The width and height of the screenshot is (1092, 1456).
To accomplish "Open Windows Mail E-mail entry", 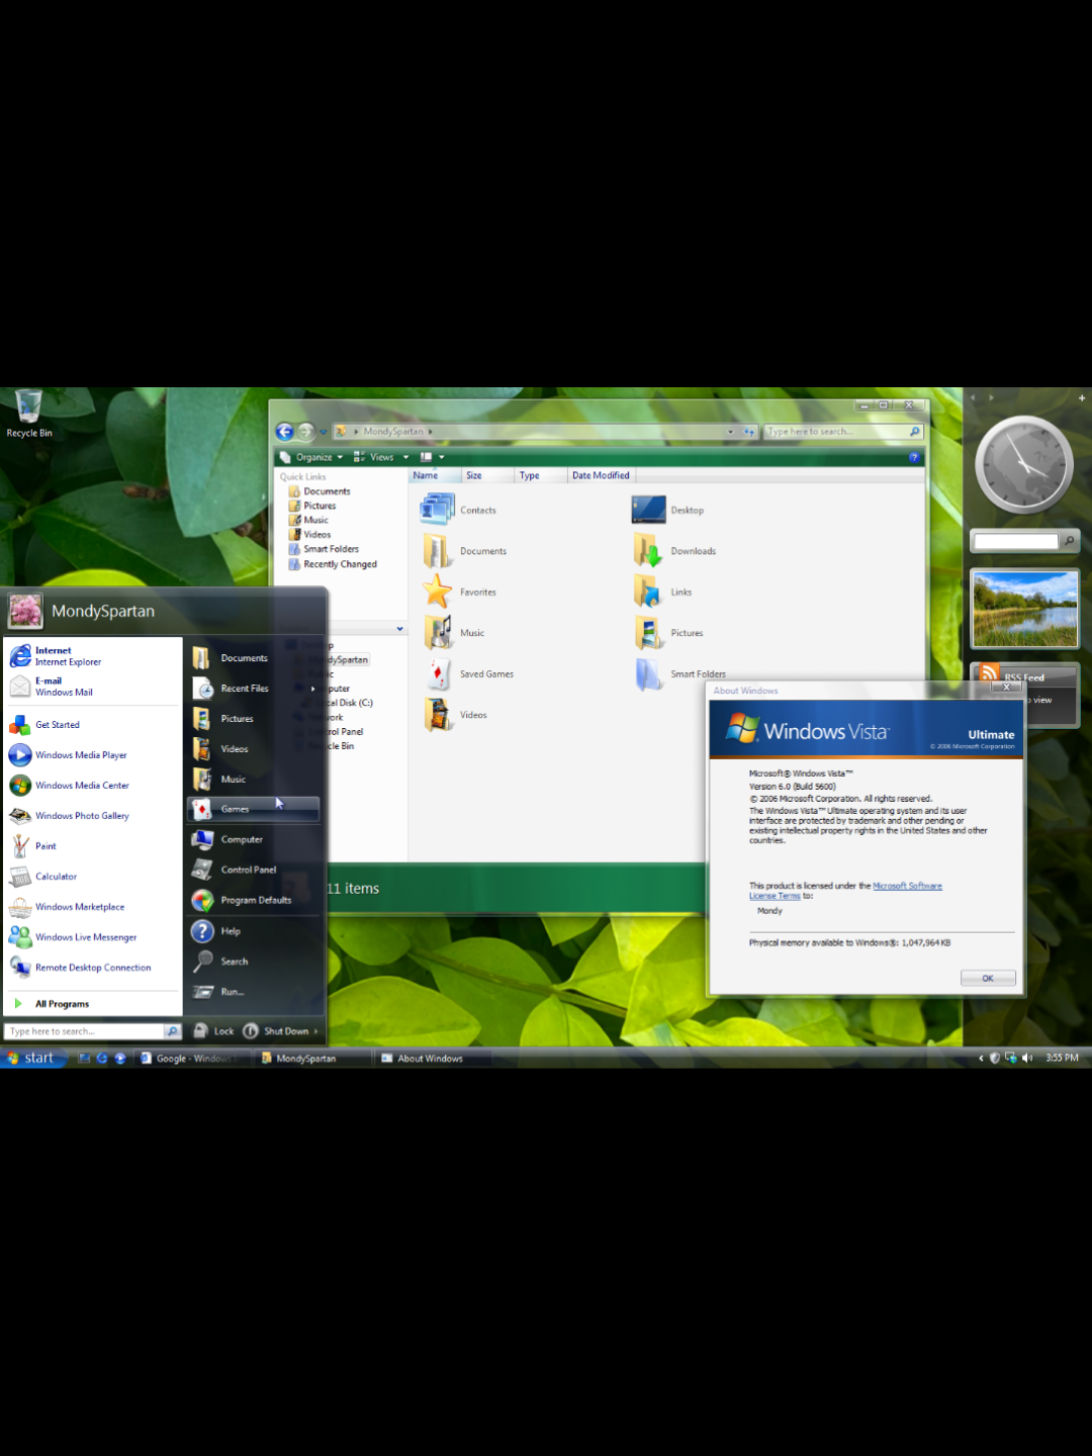I will pos(93,686).
